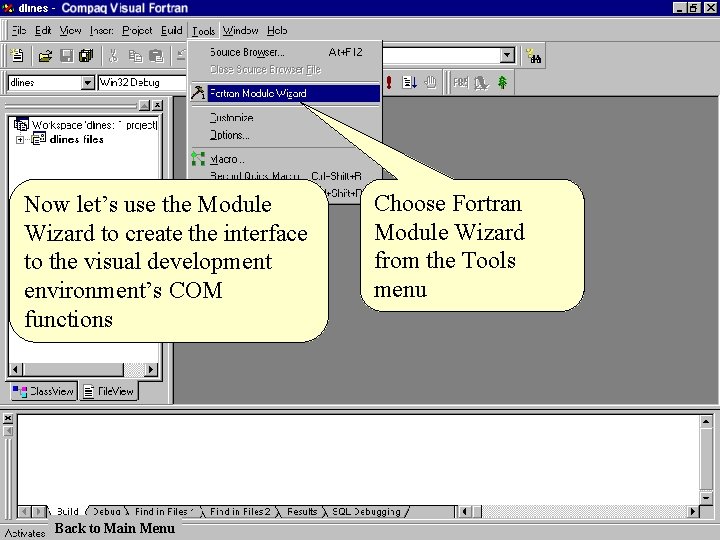Click workspace horizontal scrollbar right arrow

click(x=151, y=369)
